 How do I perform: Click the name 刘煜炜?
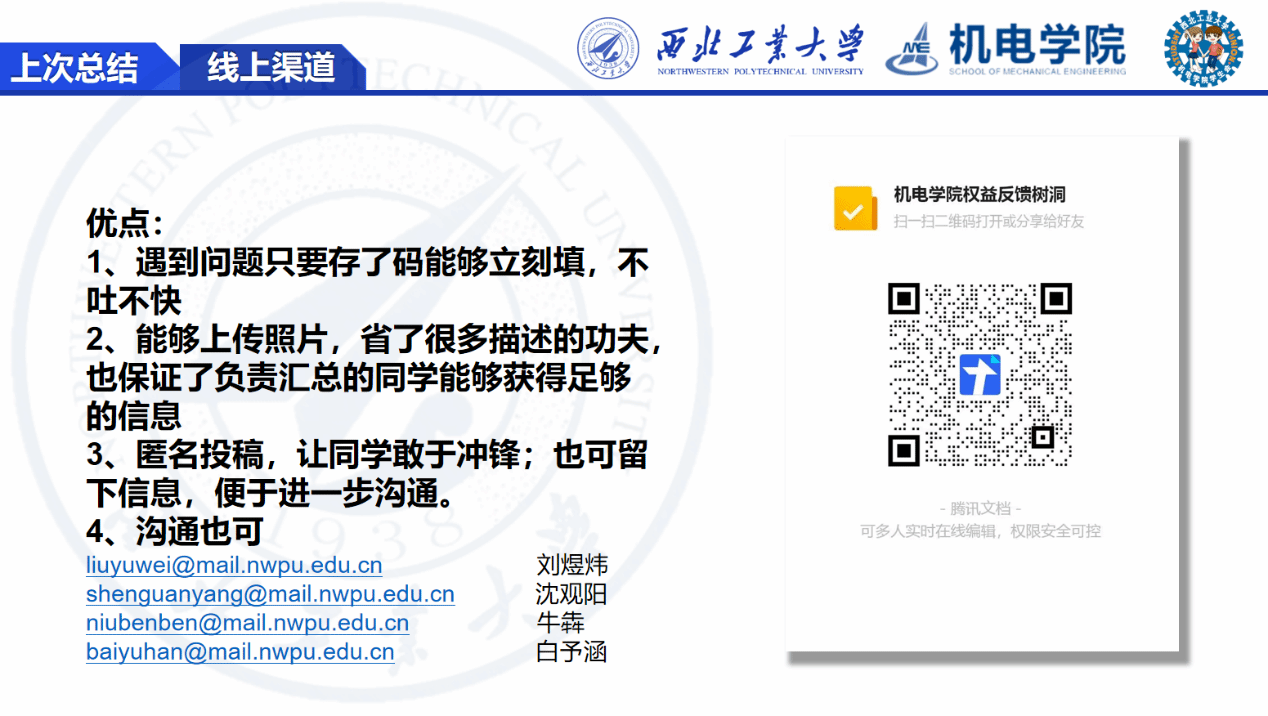572,565
